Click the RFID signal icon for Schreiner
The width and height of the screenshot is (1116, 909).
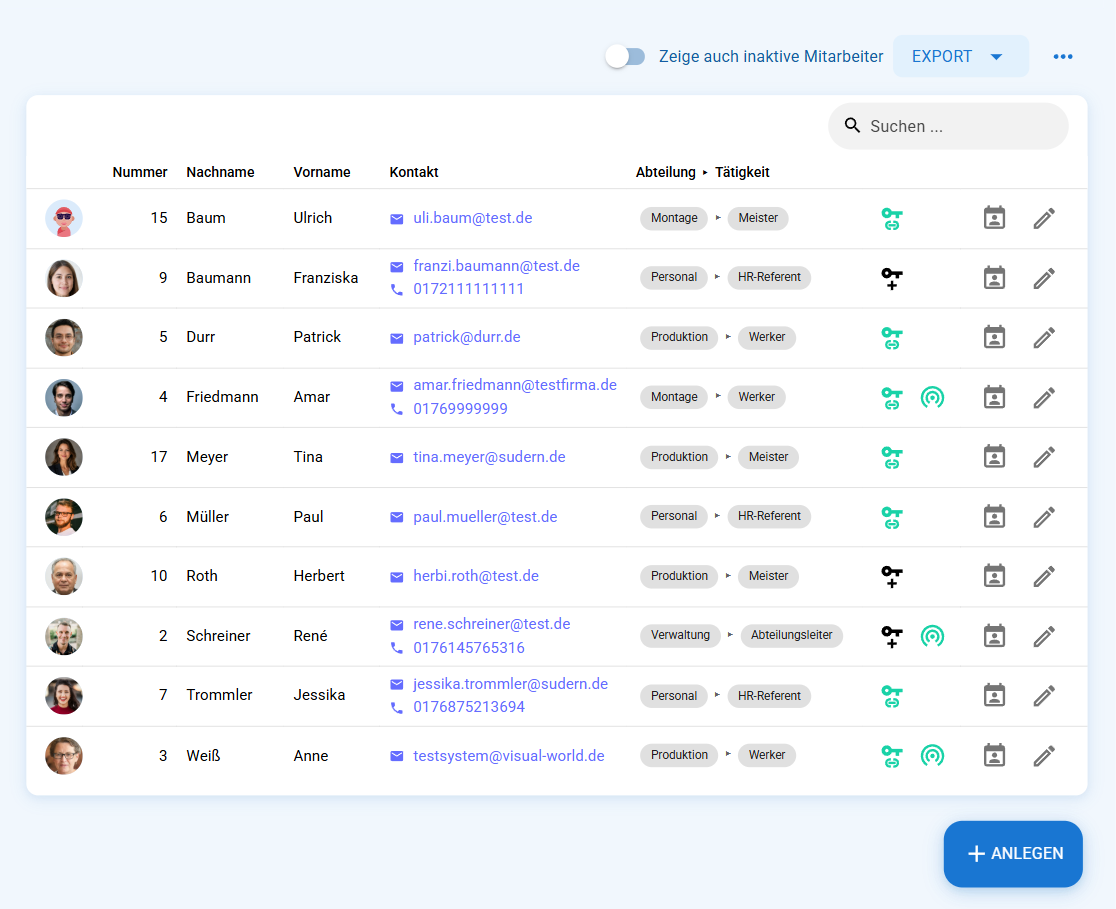[932, 636]
